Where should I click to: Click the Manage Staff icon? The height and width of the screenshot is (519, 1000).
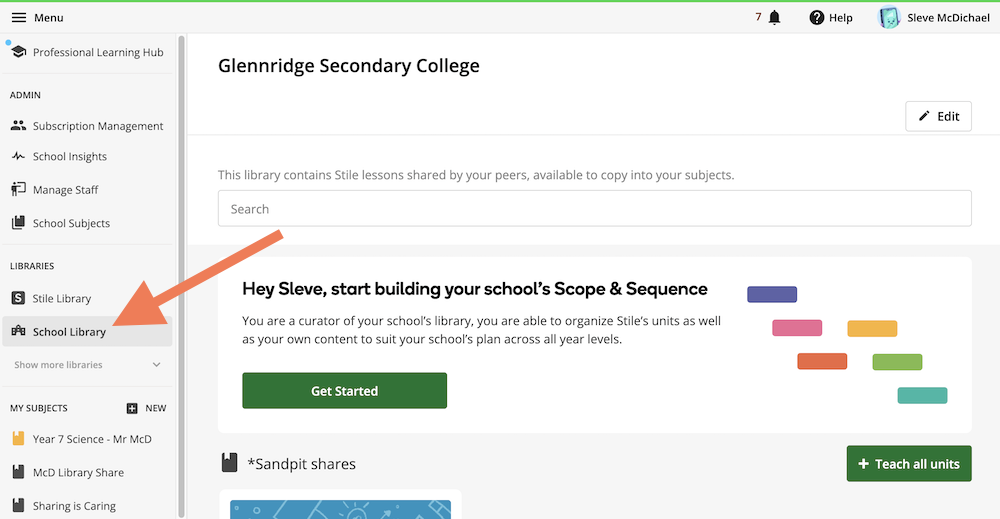[18, 190]
